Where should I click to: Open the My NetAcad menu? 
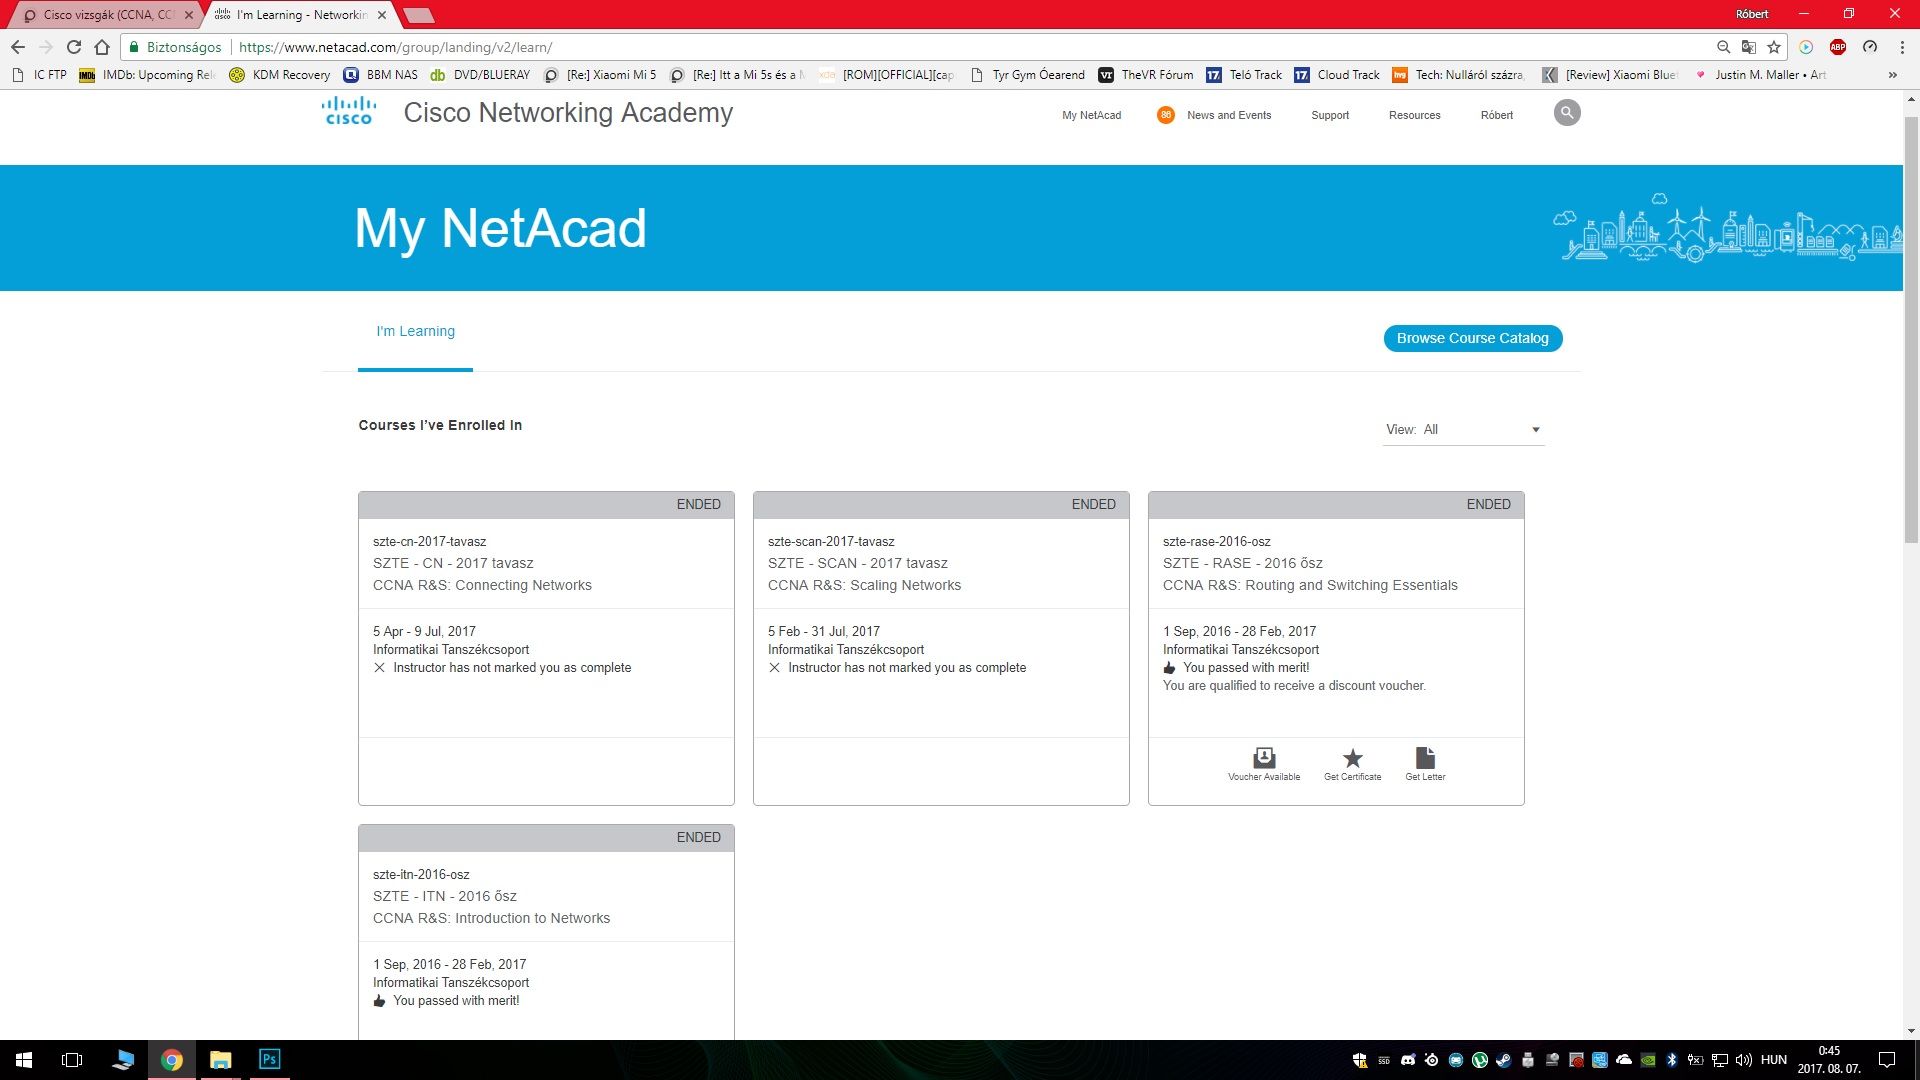click(1091, 115)
